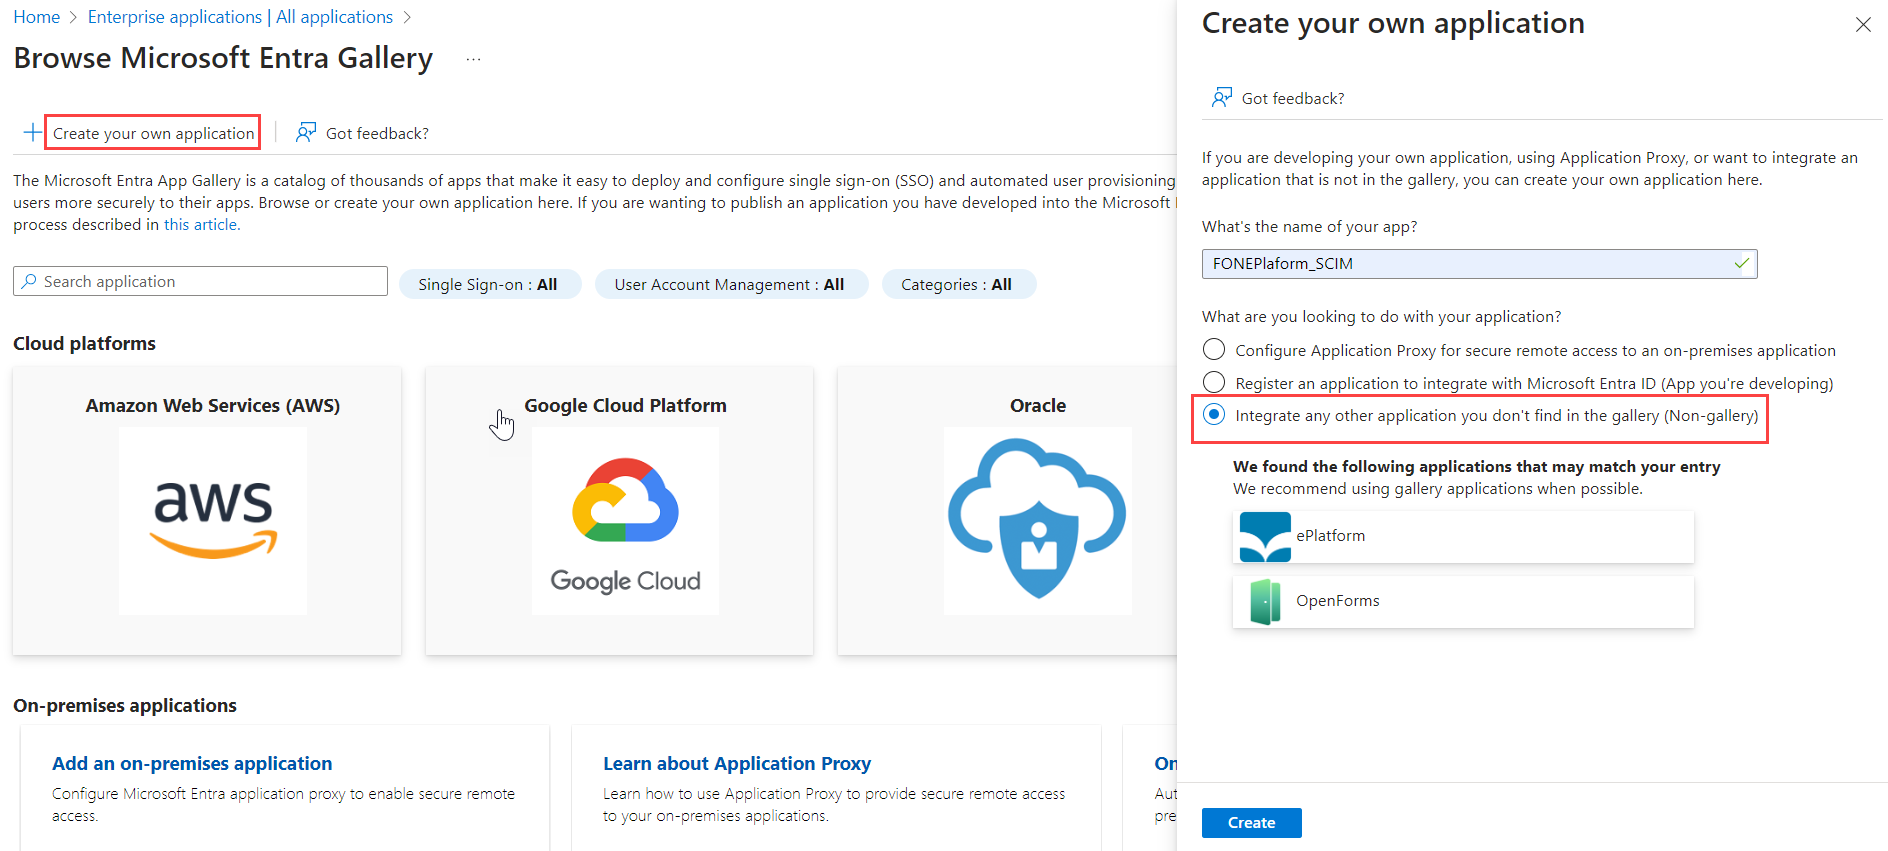Screen dimensions: 1888x851
Task: Click the Google Cloud logo thumbnail
Action: coord(625,520)
